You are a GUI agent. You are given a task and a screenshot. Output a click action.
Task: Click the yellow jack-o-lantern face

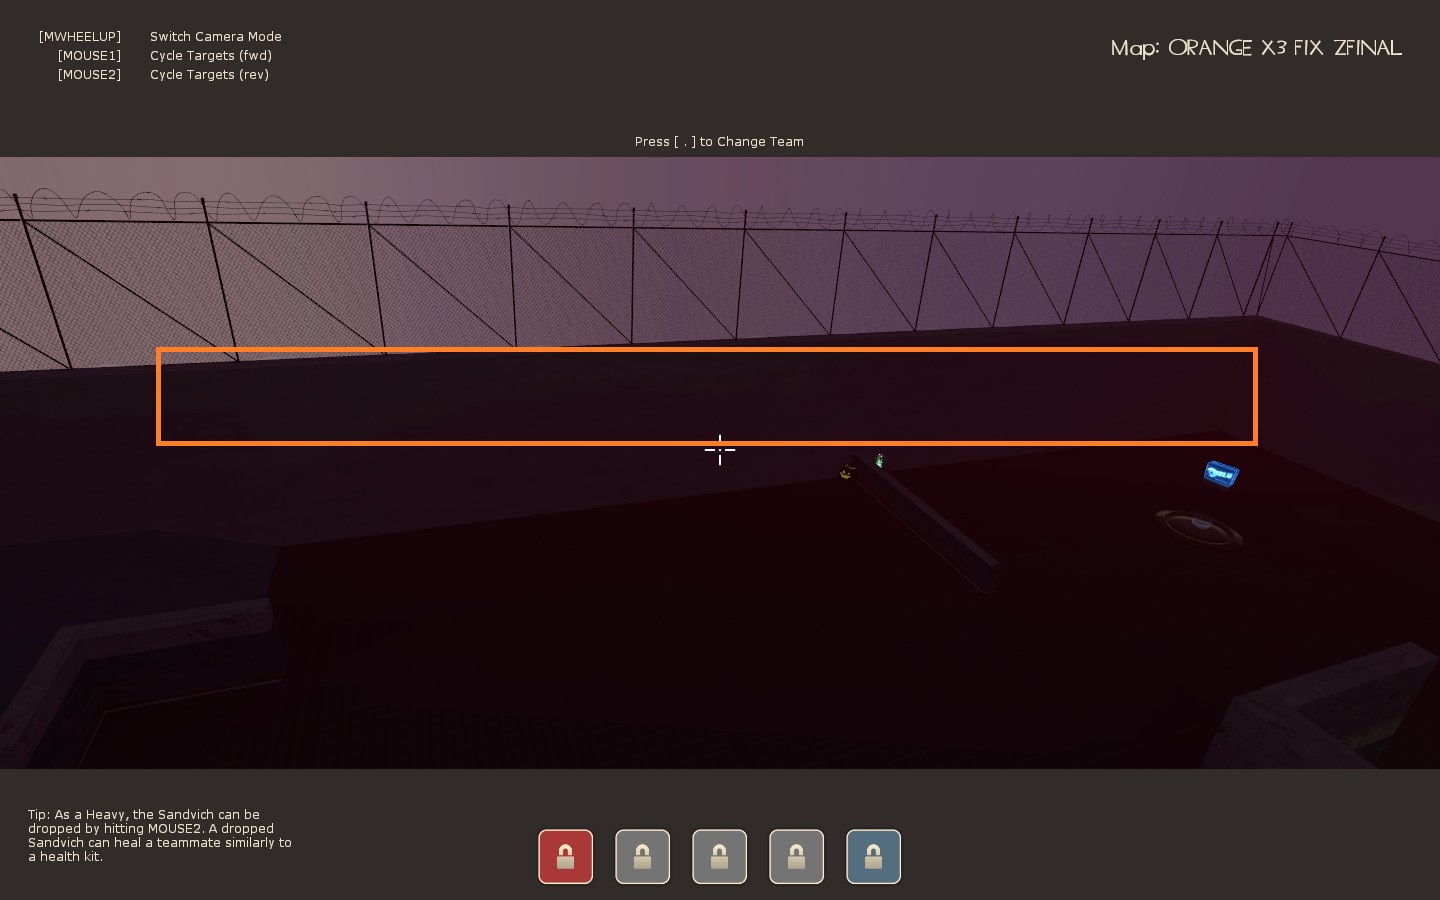847,472
